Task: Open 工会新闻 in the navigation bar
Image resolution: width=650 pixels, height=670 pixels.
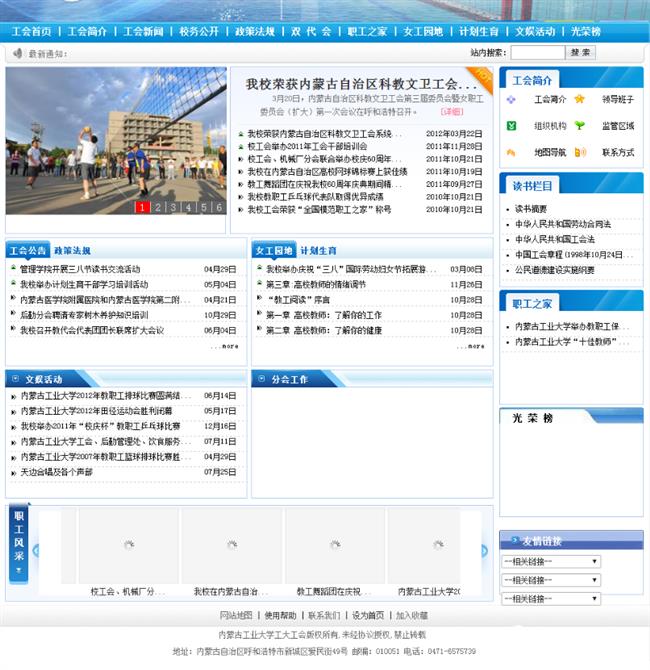Action: point(144,32)
